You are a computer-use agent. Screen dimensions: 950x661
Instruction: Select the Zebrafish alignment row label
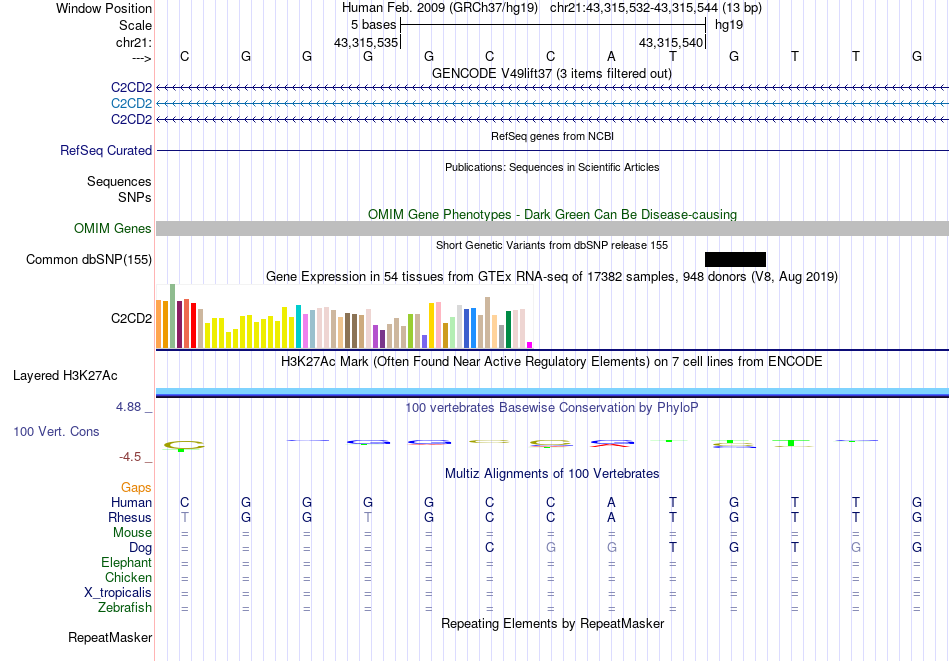[125, 607]
